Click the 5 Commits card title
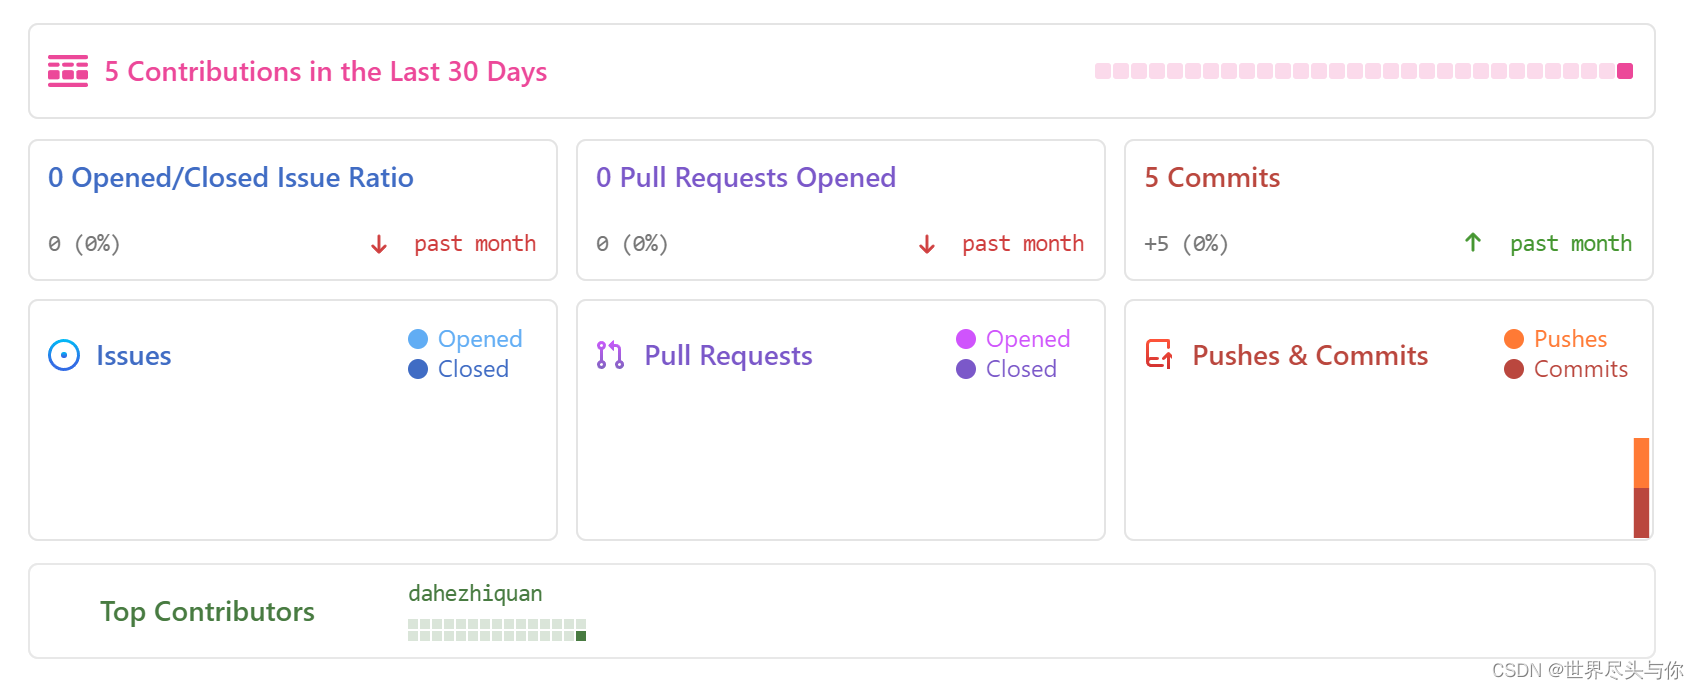The image size is (1699, 690). (1212, 178)
